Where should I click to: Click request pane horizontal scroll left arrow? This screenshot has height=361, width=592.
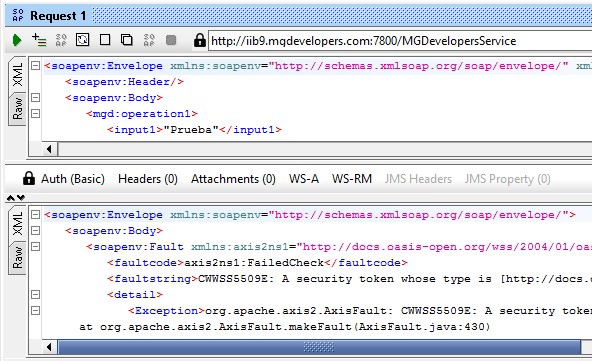[x=49, y=149]
